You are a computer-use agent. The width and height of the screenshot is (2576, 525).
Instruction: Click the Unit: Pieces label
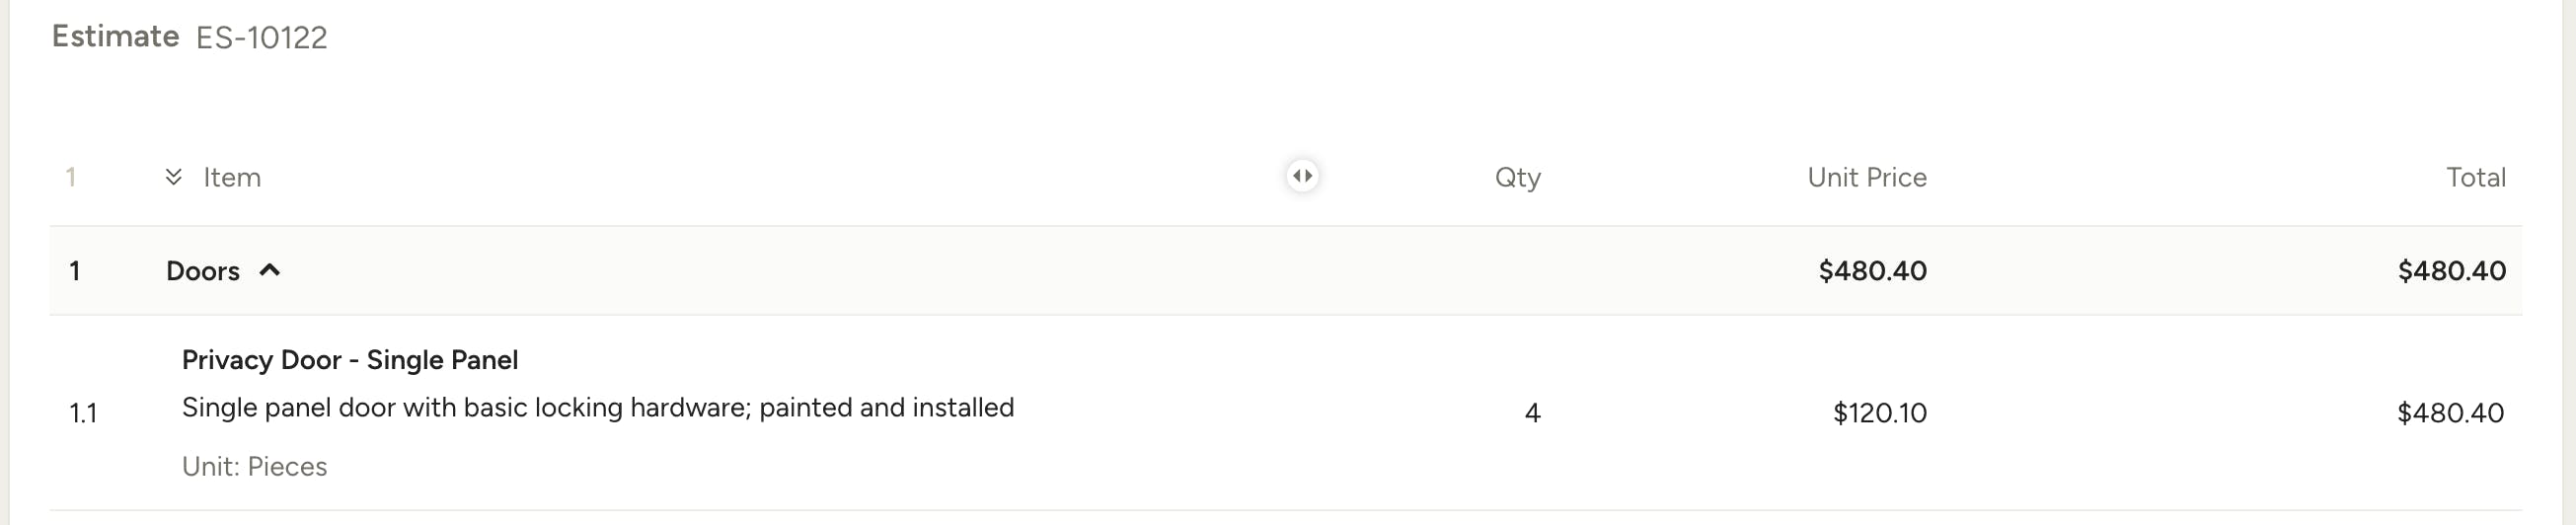coord(255,467)
